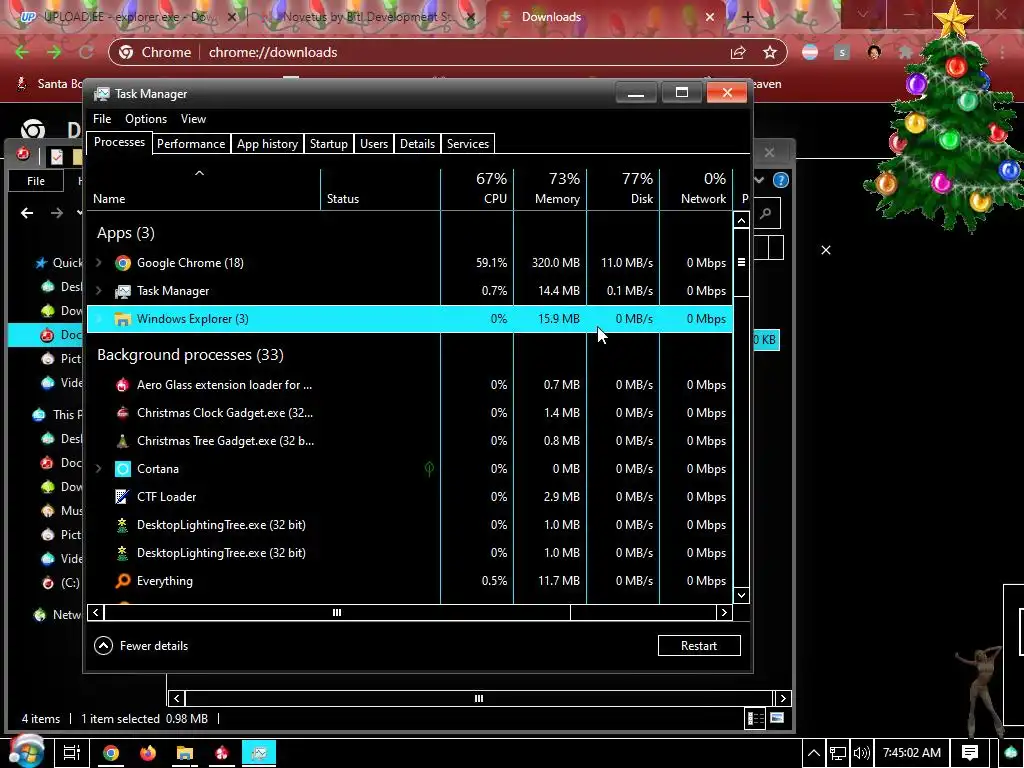Click Task Manager vertical scroll down arrow
Screen dimensions: 1024x768
coord(741,595)
